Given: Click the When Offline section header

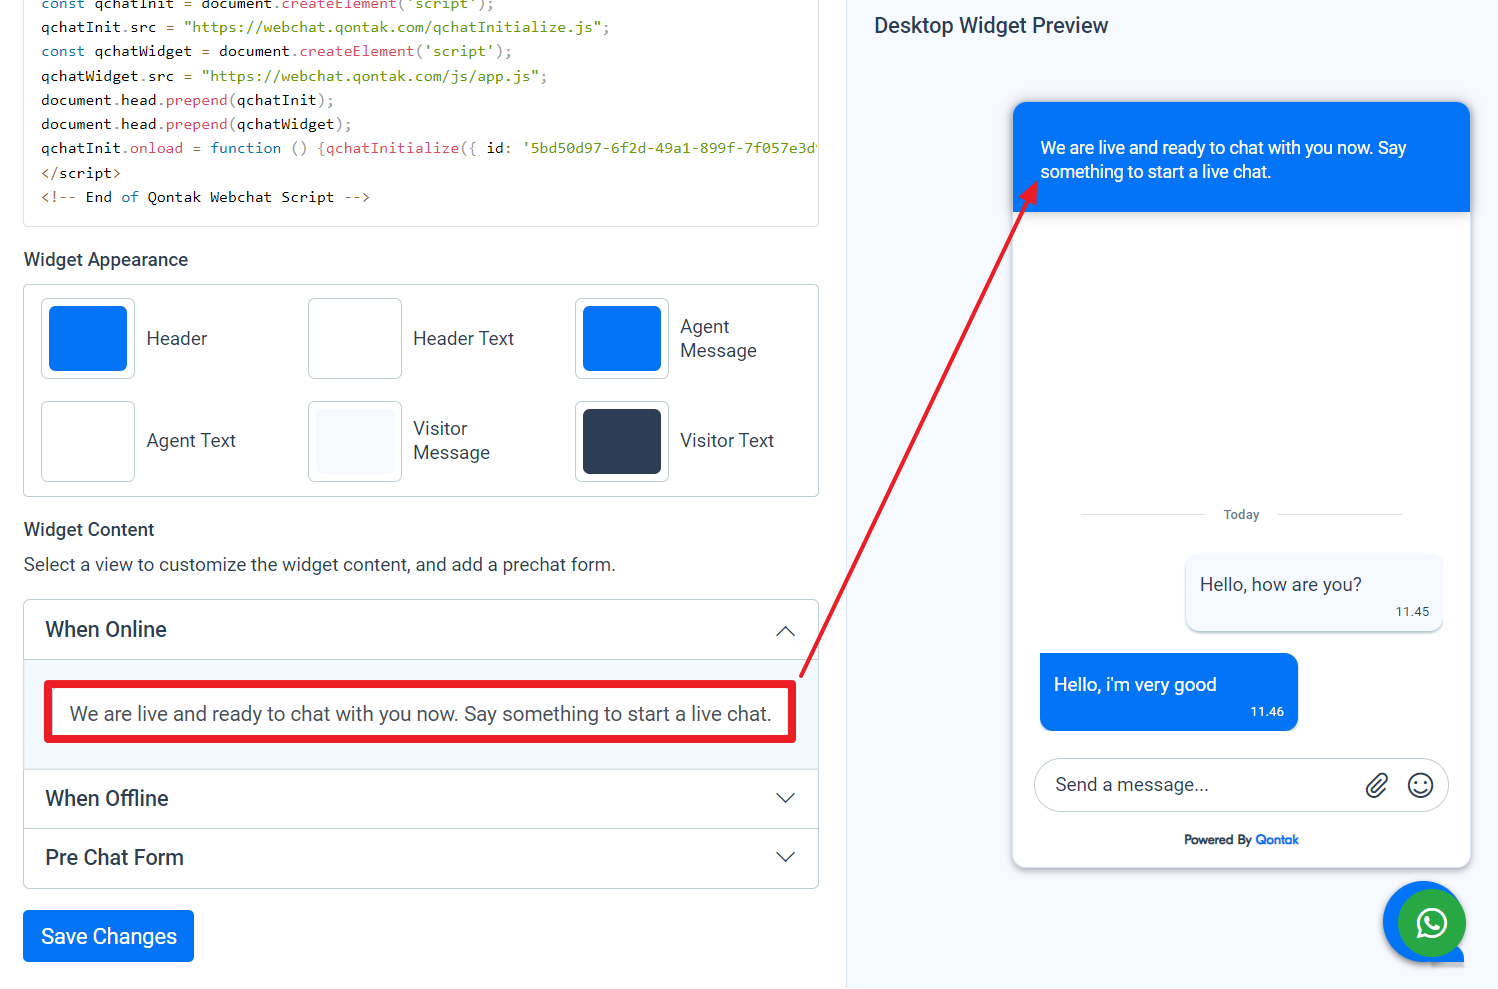Looking at the screenshot, I should pyautogui.click(x=421, y=799).
